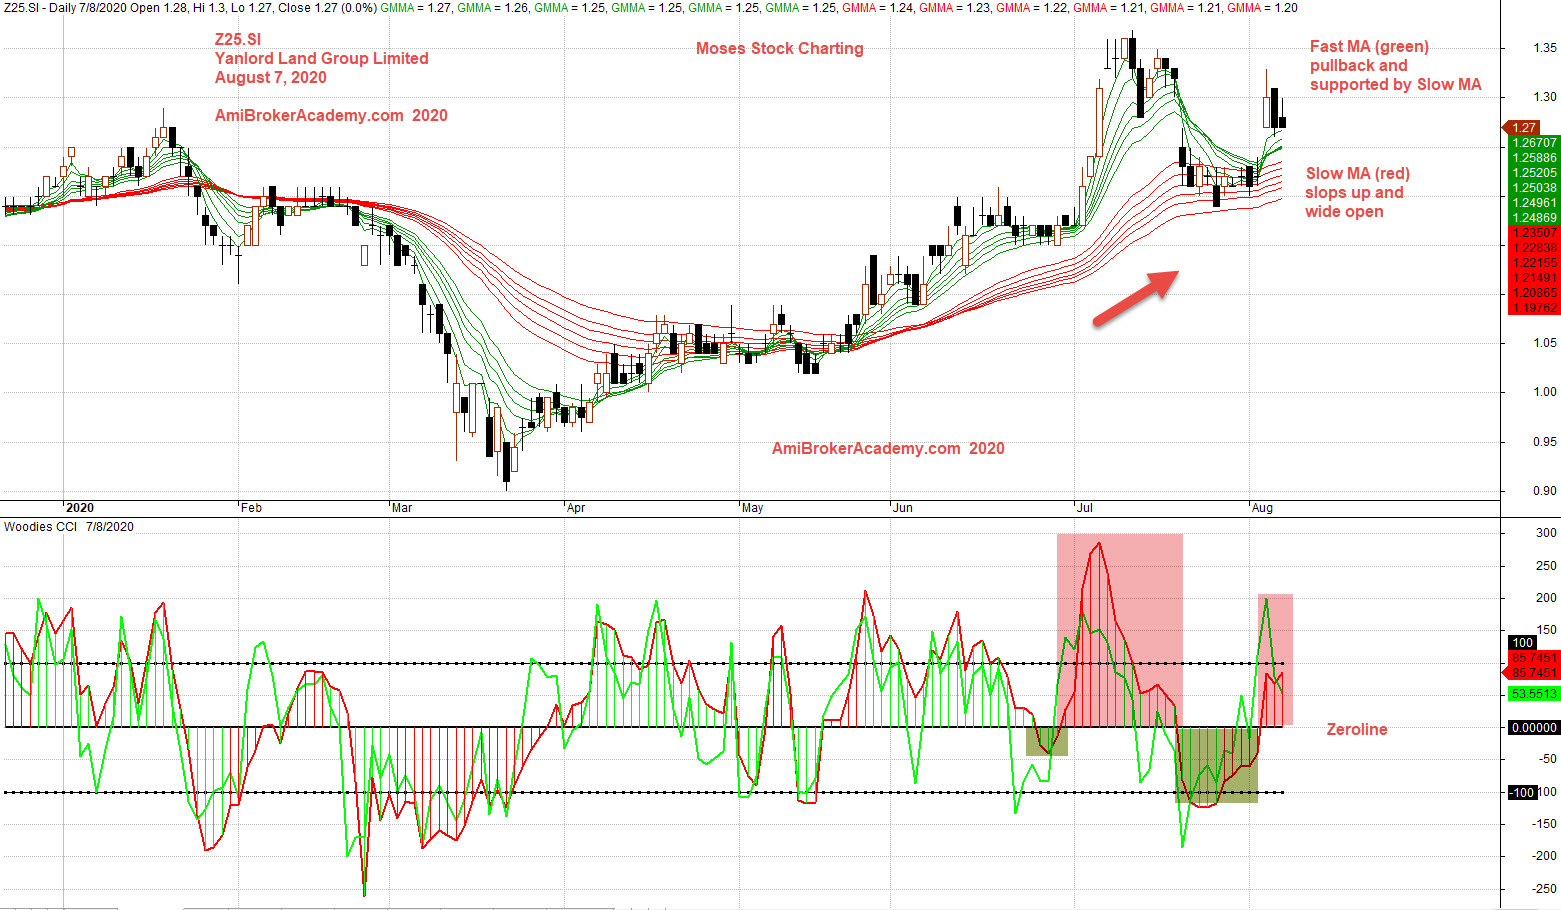Click the Apr marker on time axis
The height and width of the screenshot is (910, 1561).
click(x=576, y=508)
